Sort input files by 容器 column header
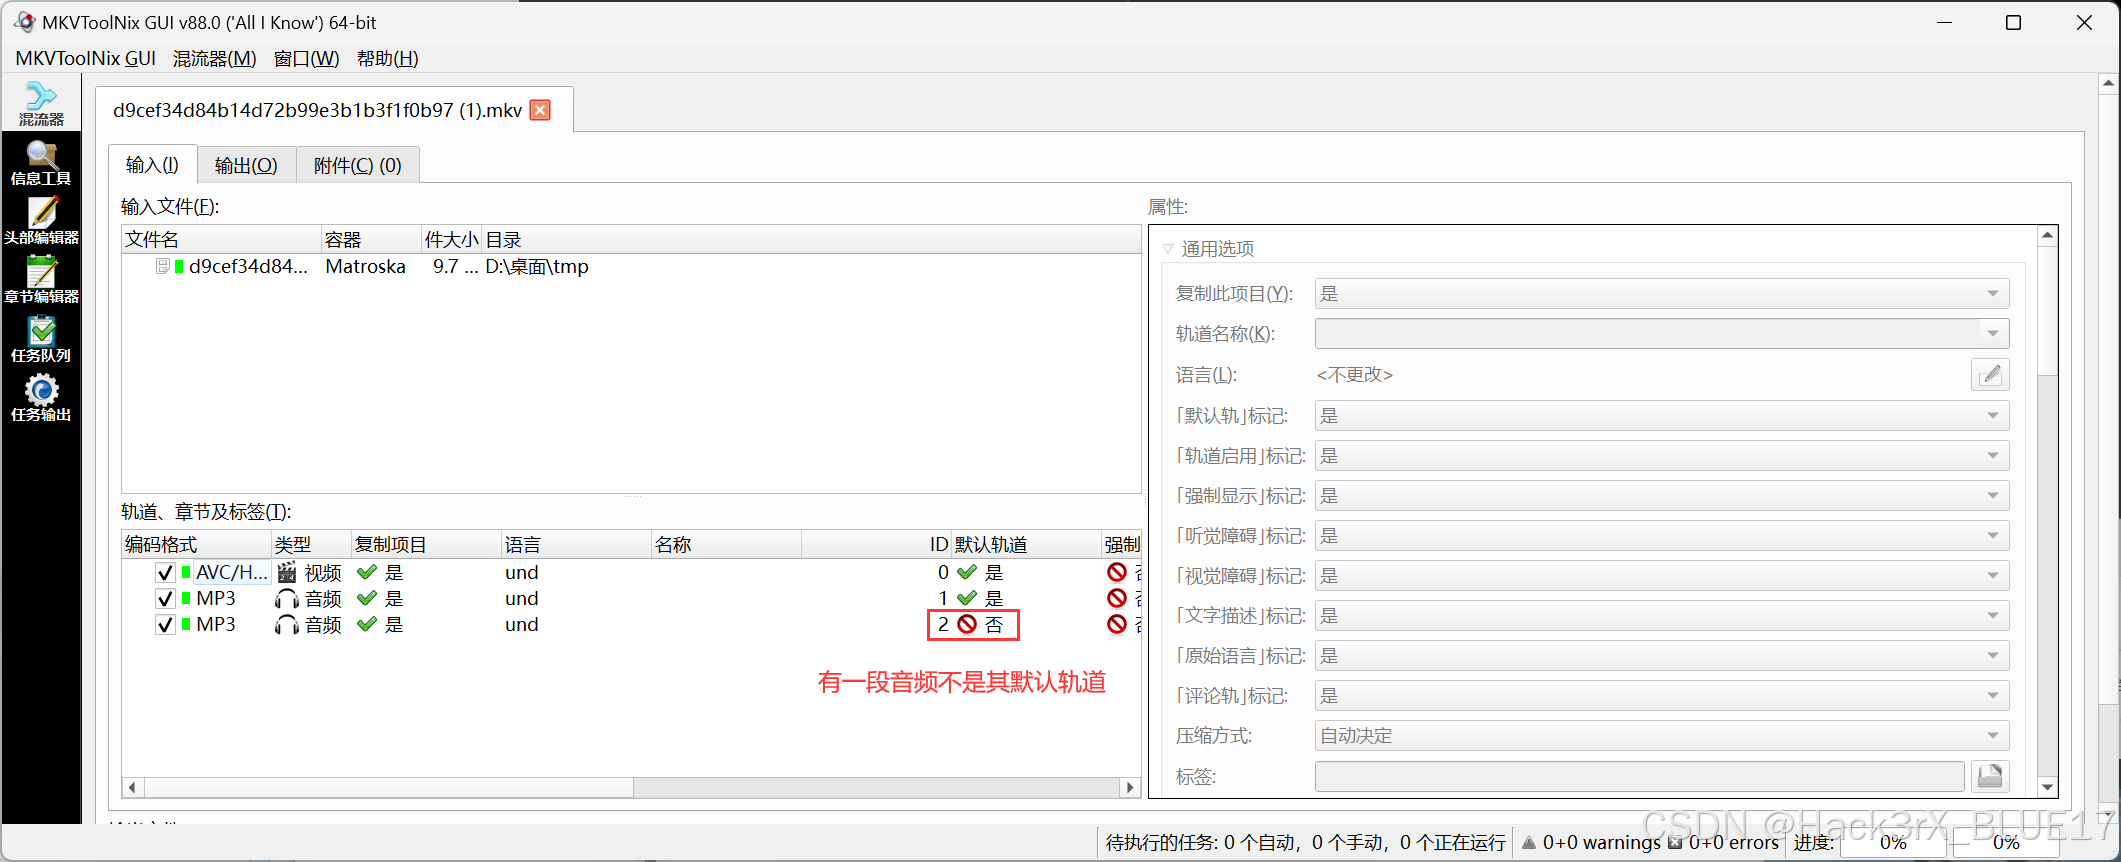 (371, 239)
